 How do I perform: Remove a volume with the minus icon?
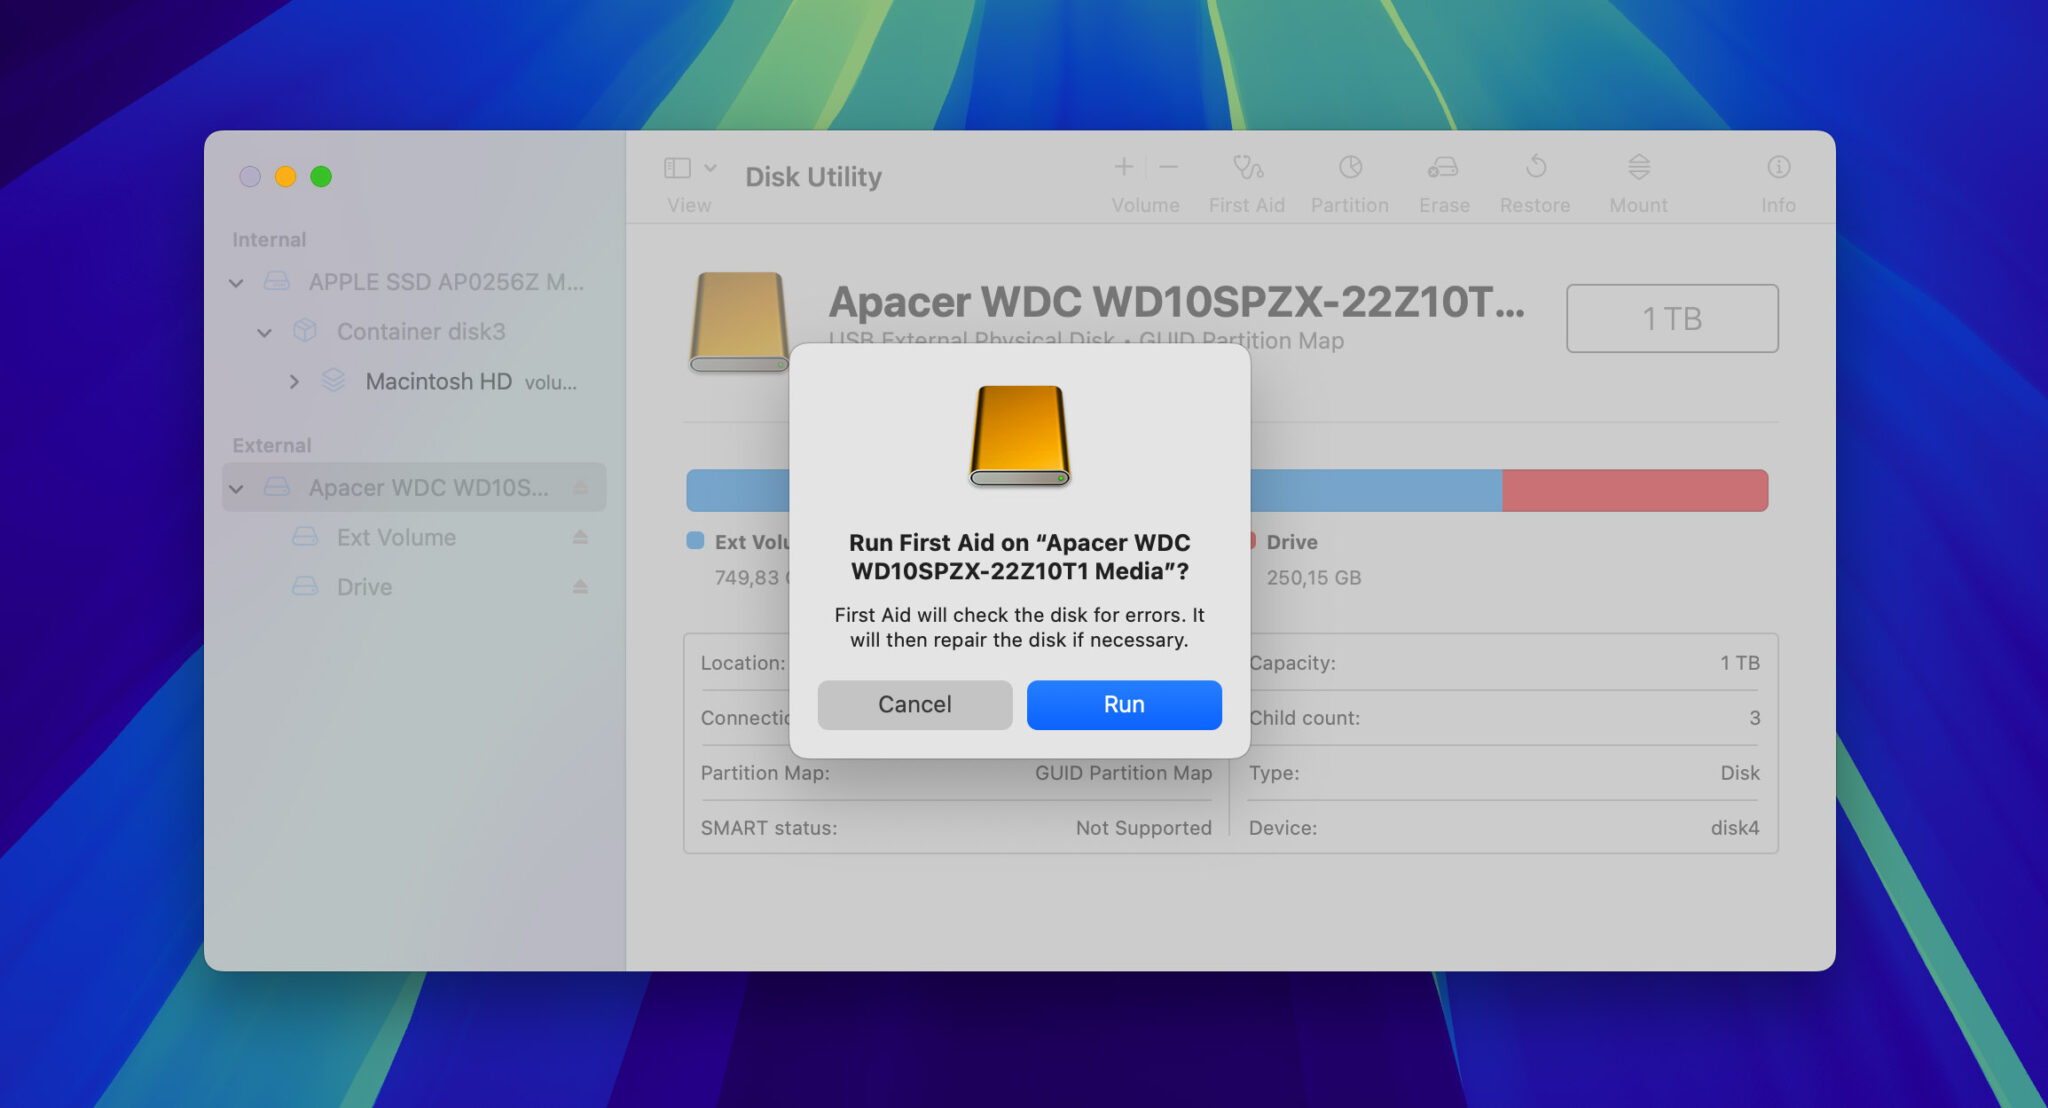point(1167,166)
